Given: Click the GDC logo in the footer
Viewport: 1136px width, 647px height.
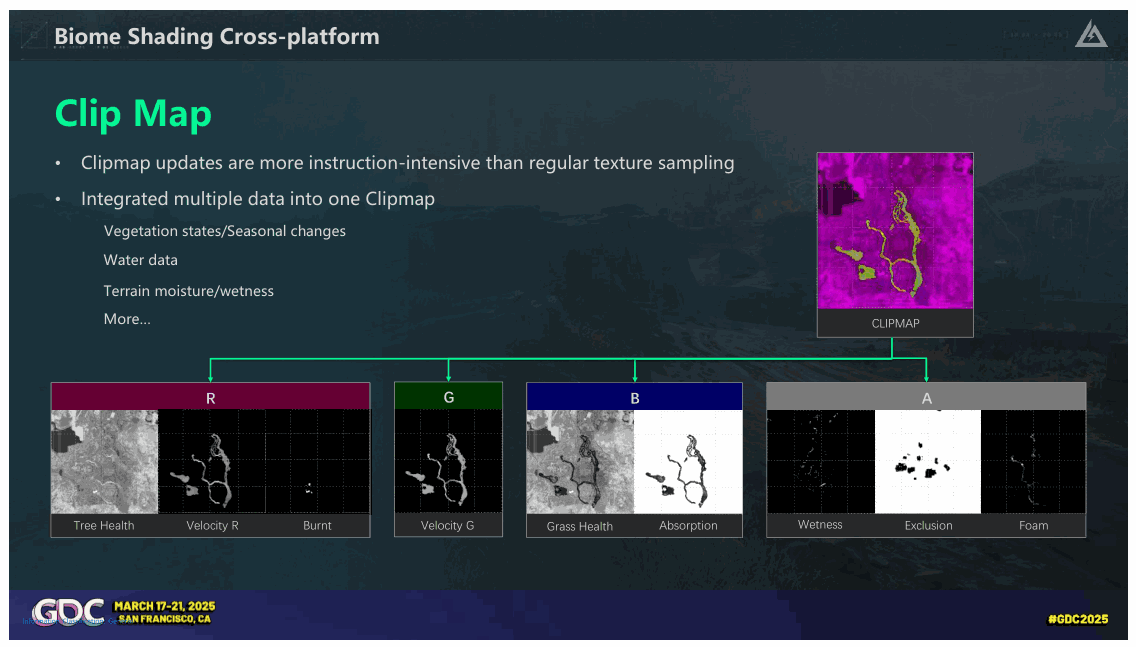Looking at the screenshot, I should pyautogui.click(x=68, y=612).
